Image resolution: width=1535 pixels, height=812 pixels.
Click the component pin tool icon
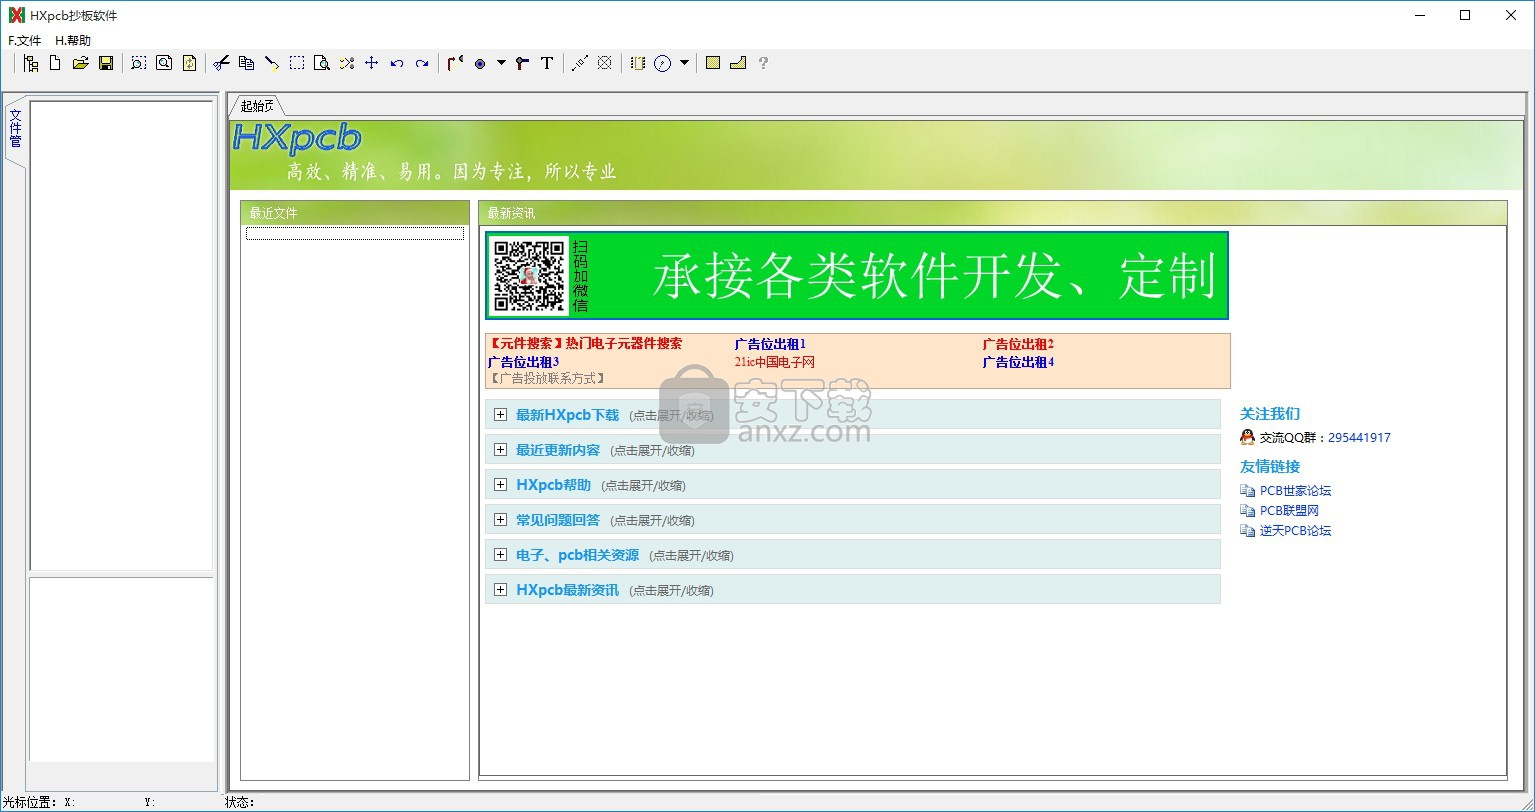(522, 63)
